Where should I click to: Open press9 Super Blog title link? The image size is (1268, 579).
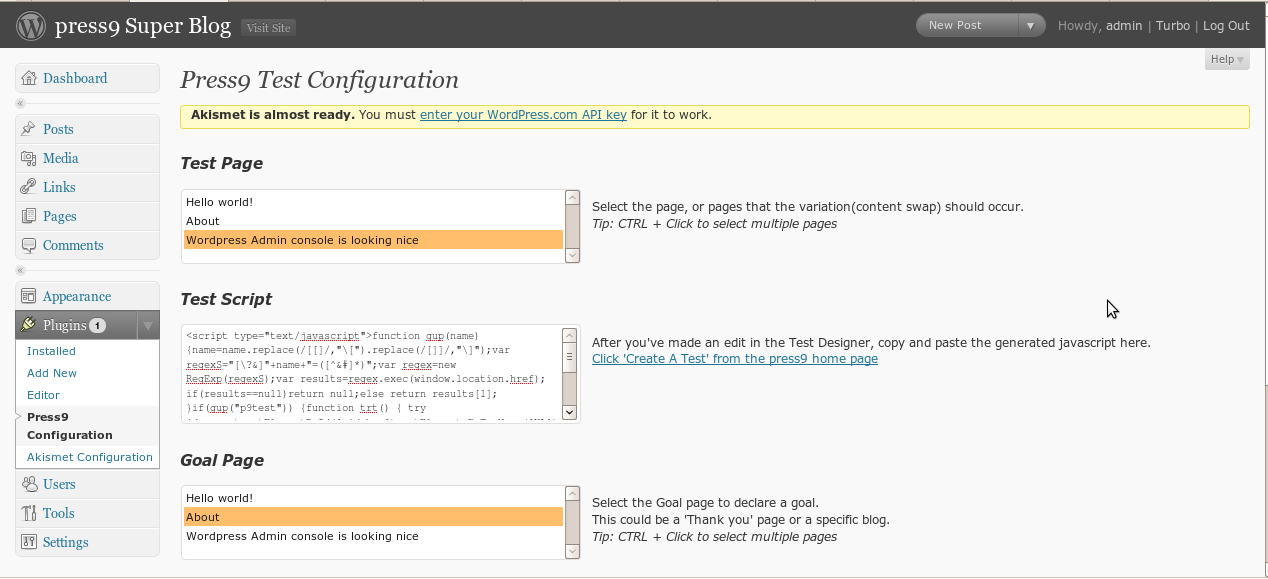(143, 26)
